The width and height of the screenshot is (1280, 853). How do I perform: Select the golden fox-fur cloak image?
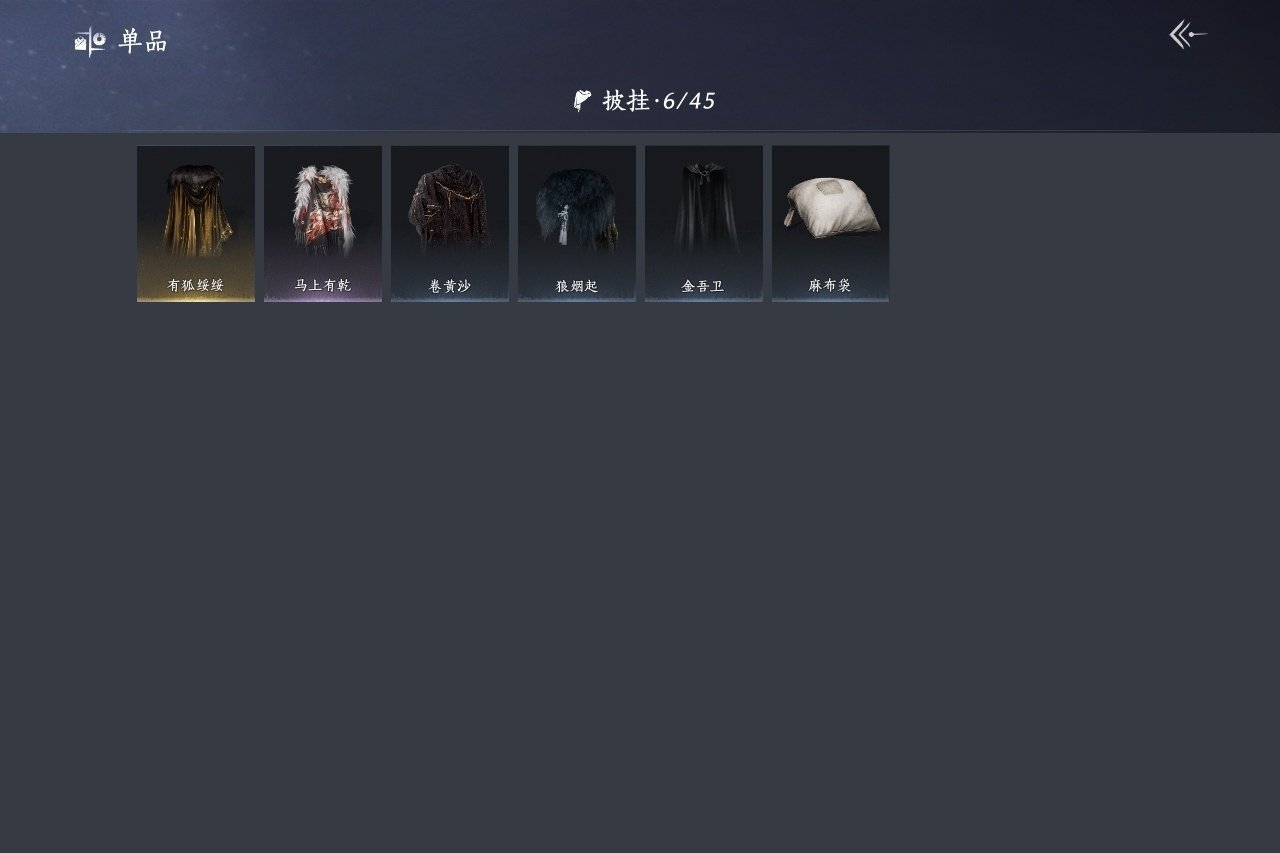pyautogui.click(x=195, y=210)
